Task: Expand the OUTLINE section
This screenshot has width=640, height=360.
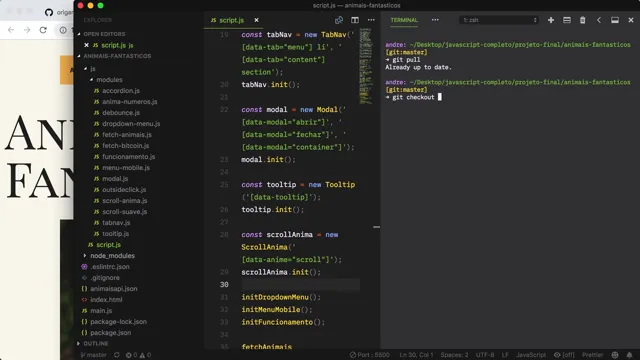Action: pyautogui.click(x=96, y=344)
